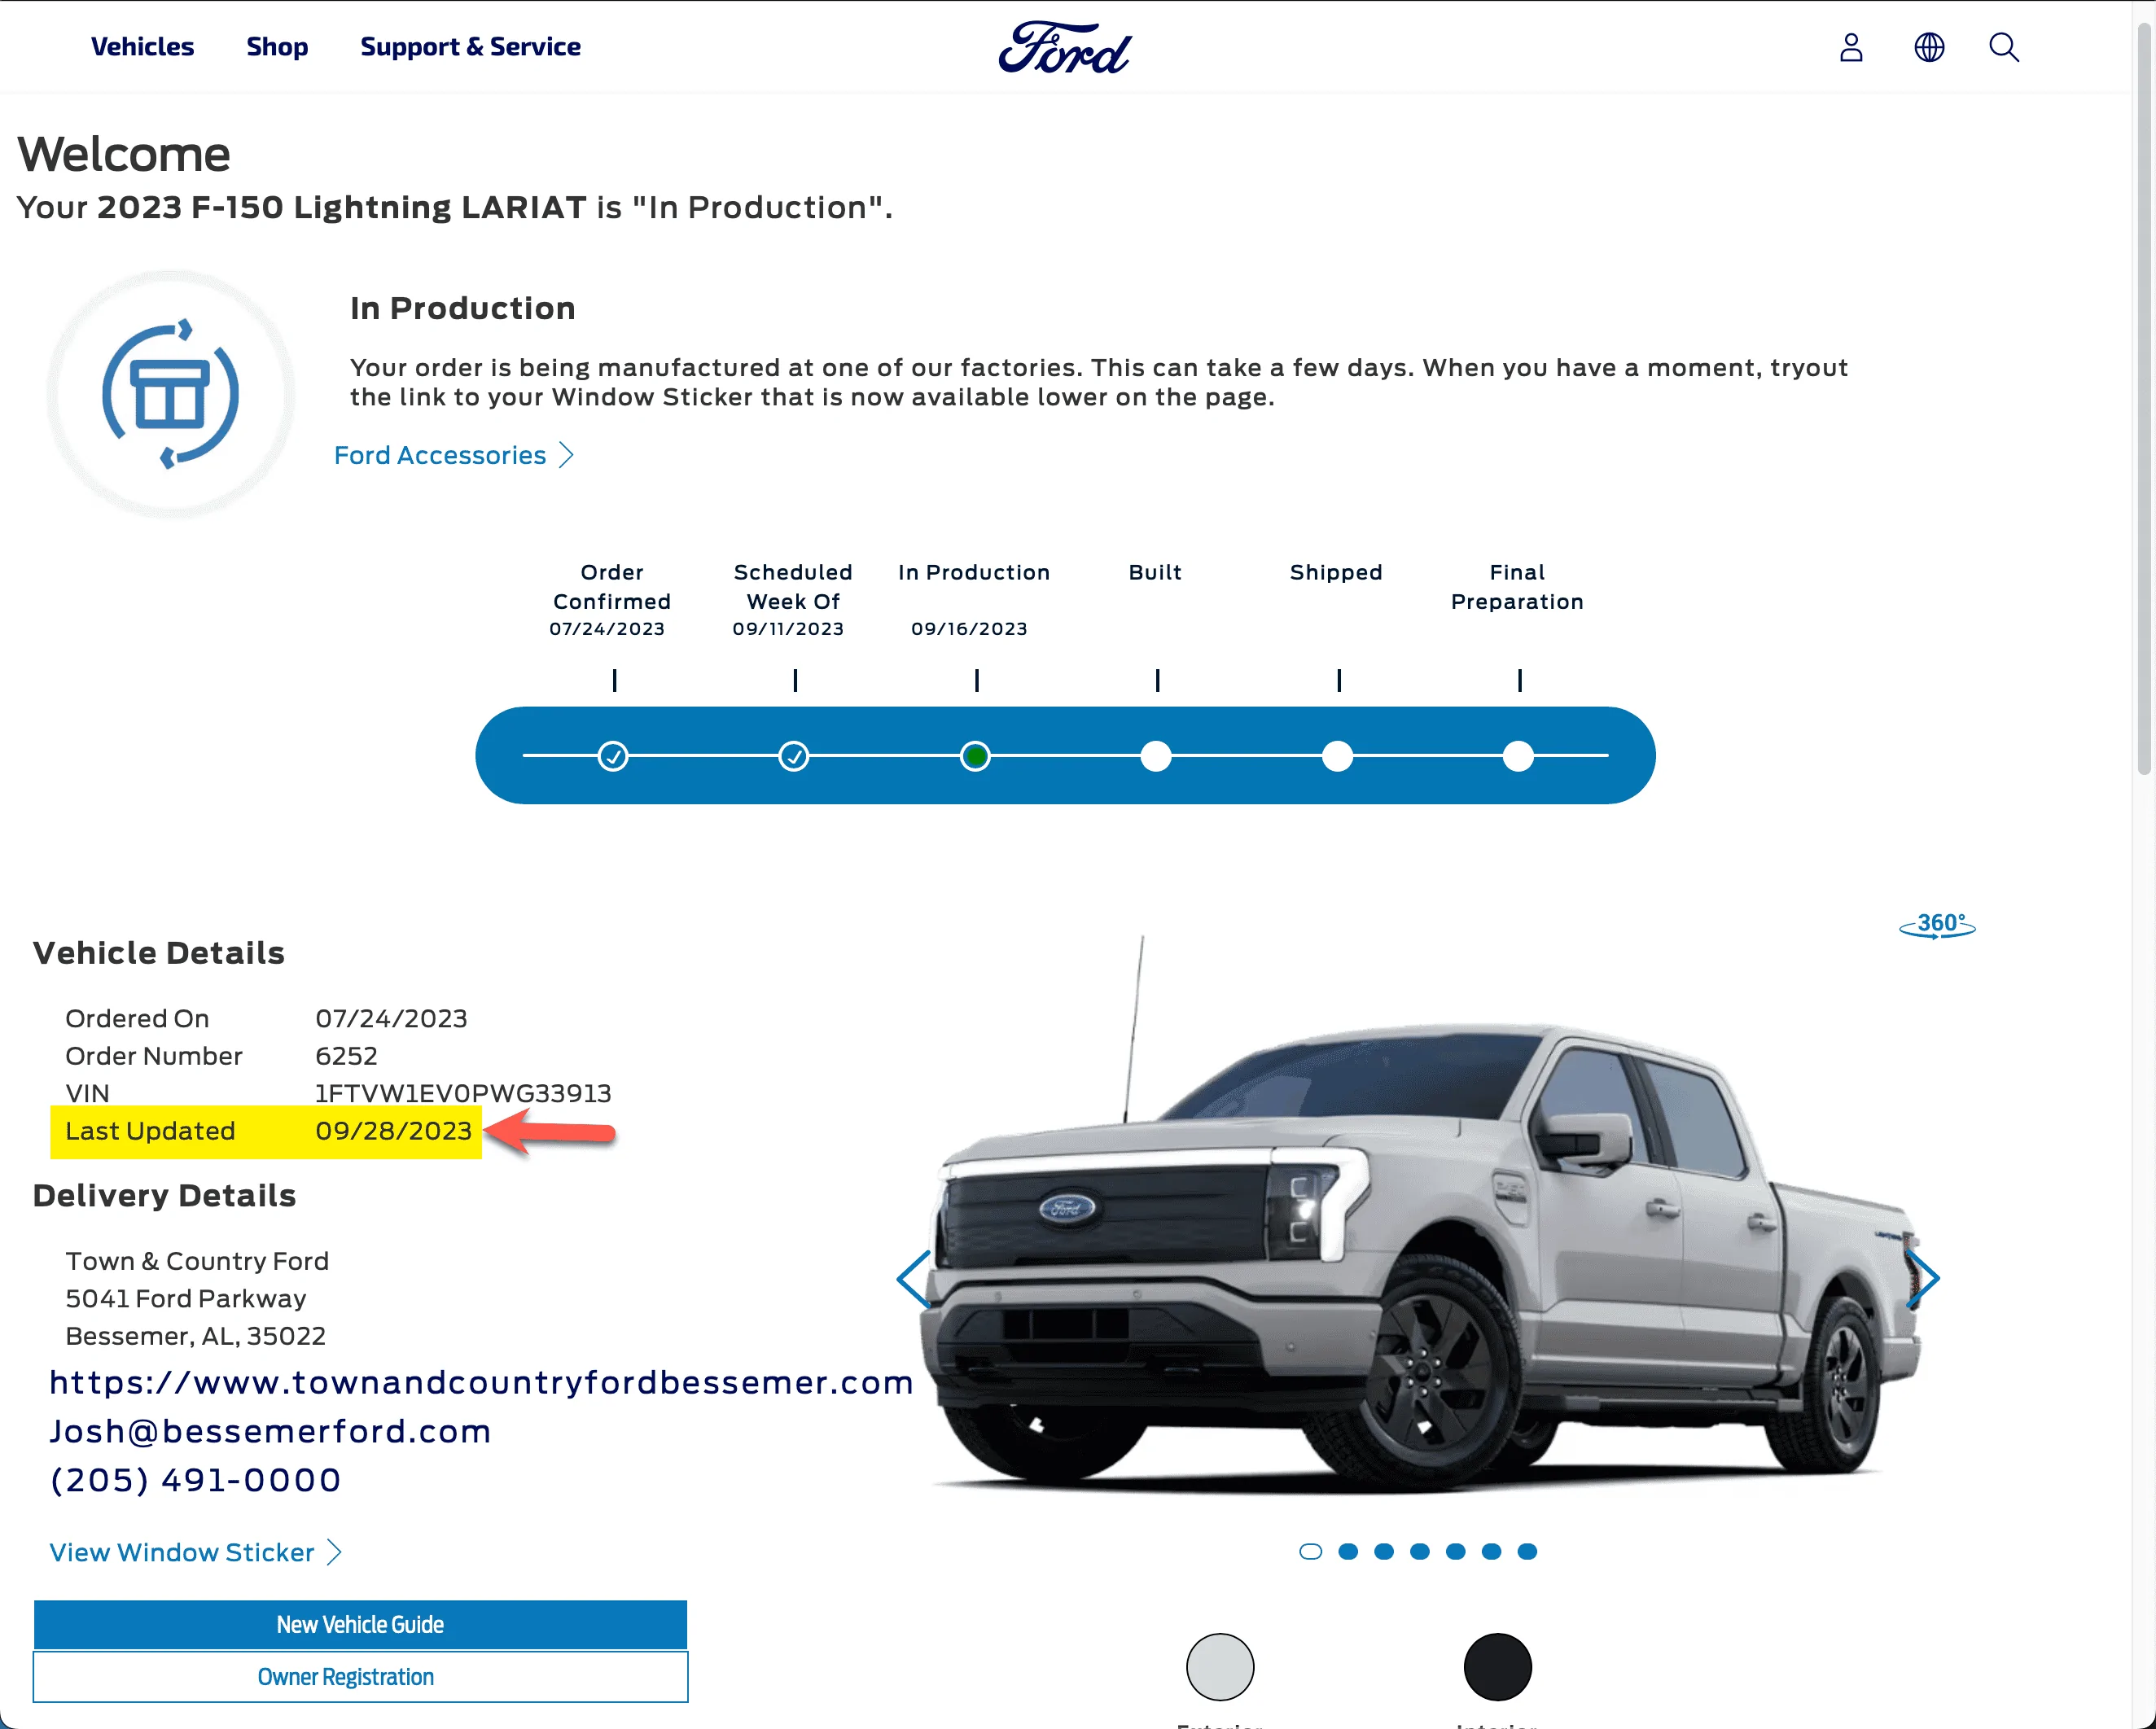Show previous vehicle image arrow
Screen dimensions: 2156x1729
914,1279
